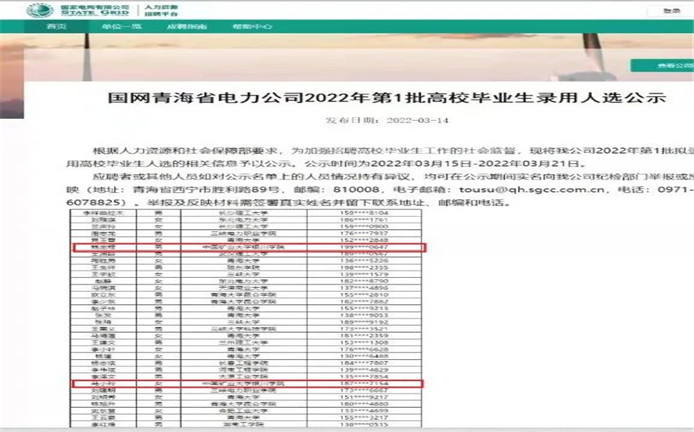Screen dimensions: 694x432
Task: Click the phone cell 139****1579
Action: (x=364, y=274)
